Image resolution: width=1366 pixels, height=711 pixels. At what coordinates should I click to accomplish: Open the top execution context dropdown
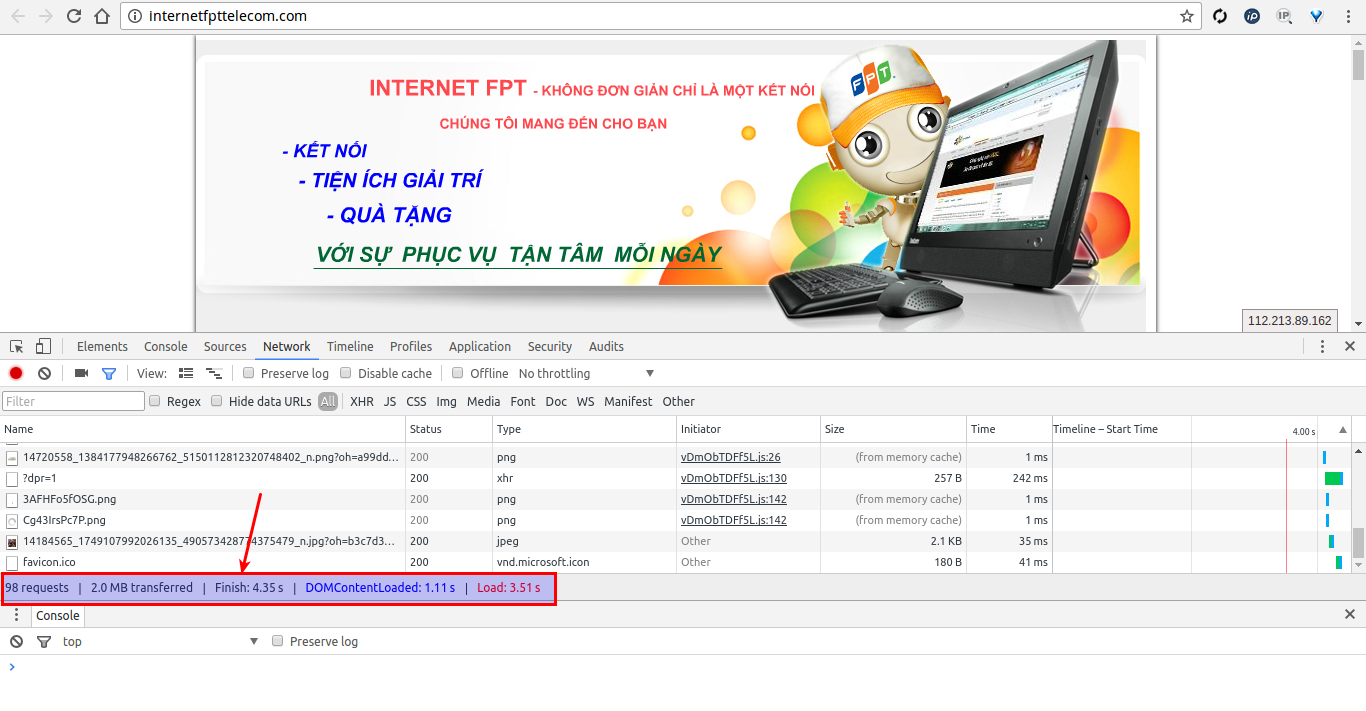click(160, 641)
